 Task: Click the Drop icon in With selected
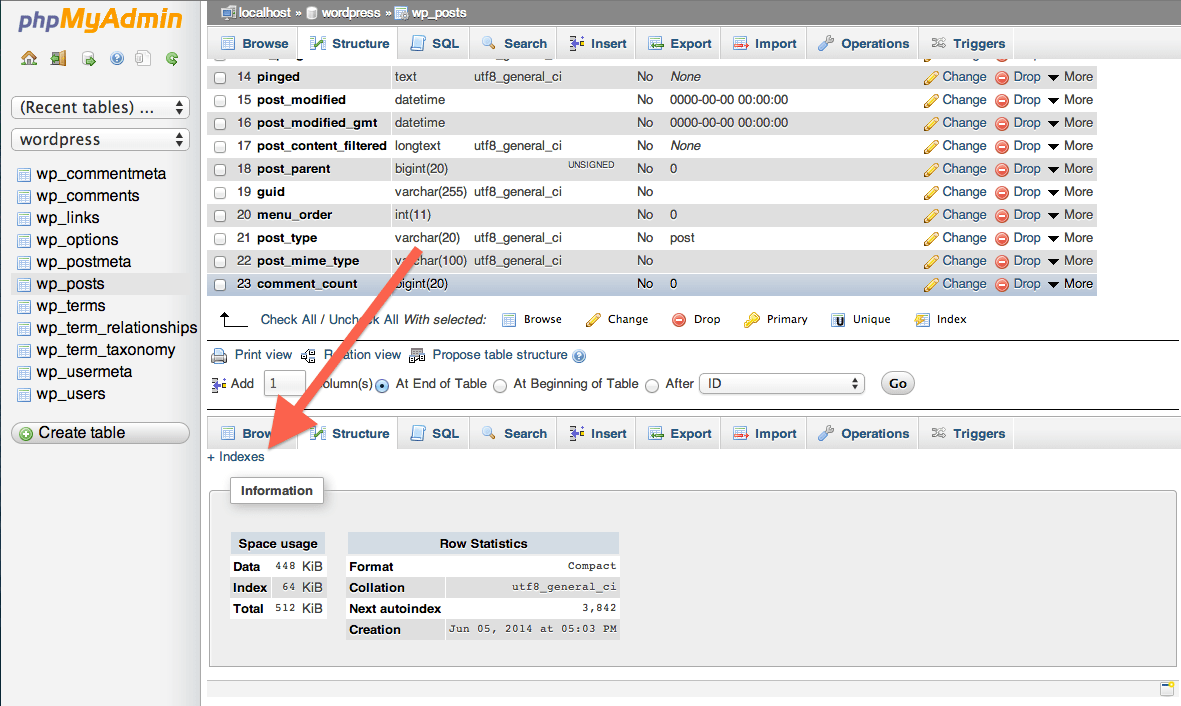point(679,320)
